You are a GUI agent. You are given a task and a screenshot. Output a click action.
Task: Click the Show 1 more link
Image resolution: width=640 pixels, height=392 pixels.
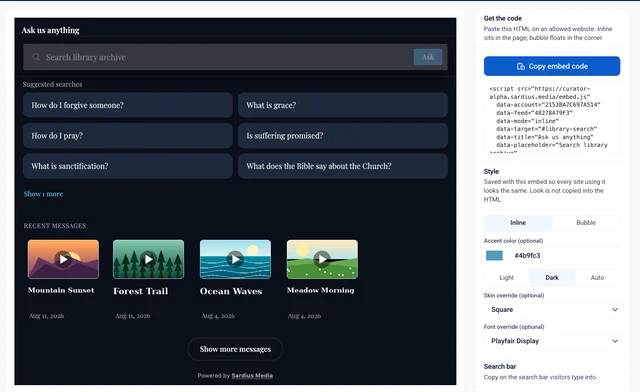(43, 194)
